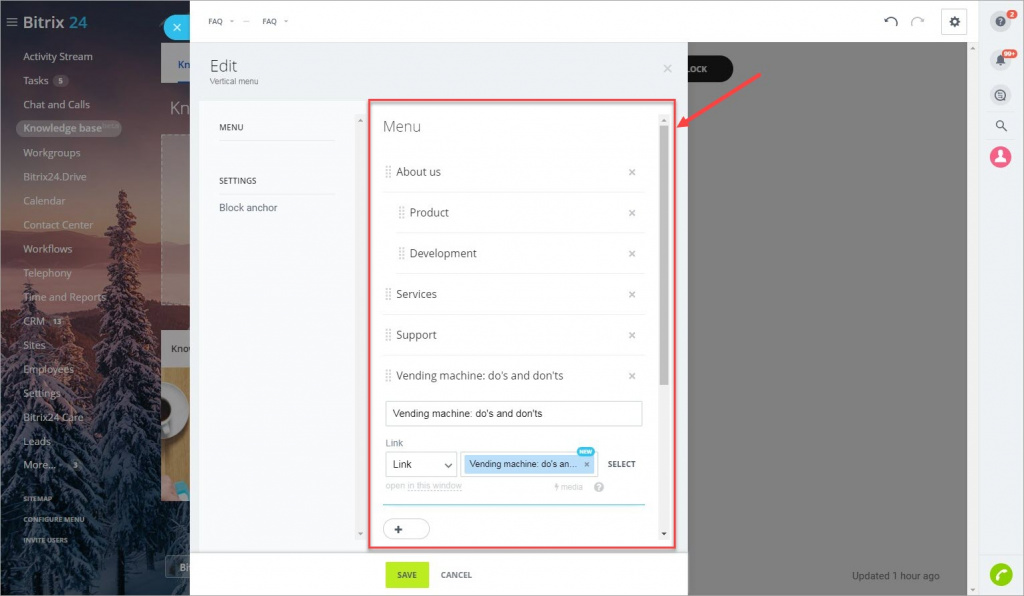This screenshot has height=596, width=1024.
Task: Grab the Vending machine drag handle
Action: coord(388,375)
